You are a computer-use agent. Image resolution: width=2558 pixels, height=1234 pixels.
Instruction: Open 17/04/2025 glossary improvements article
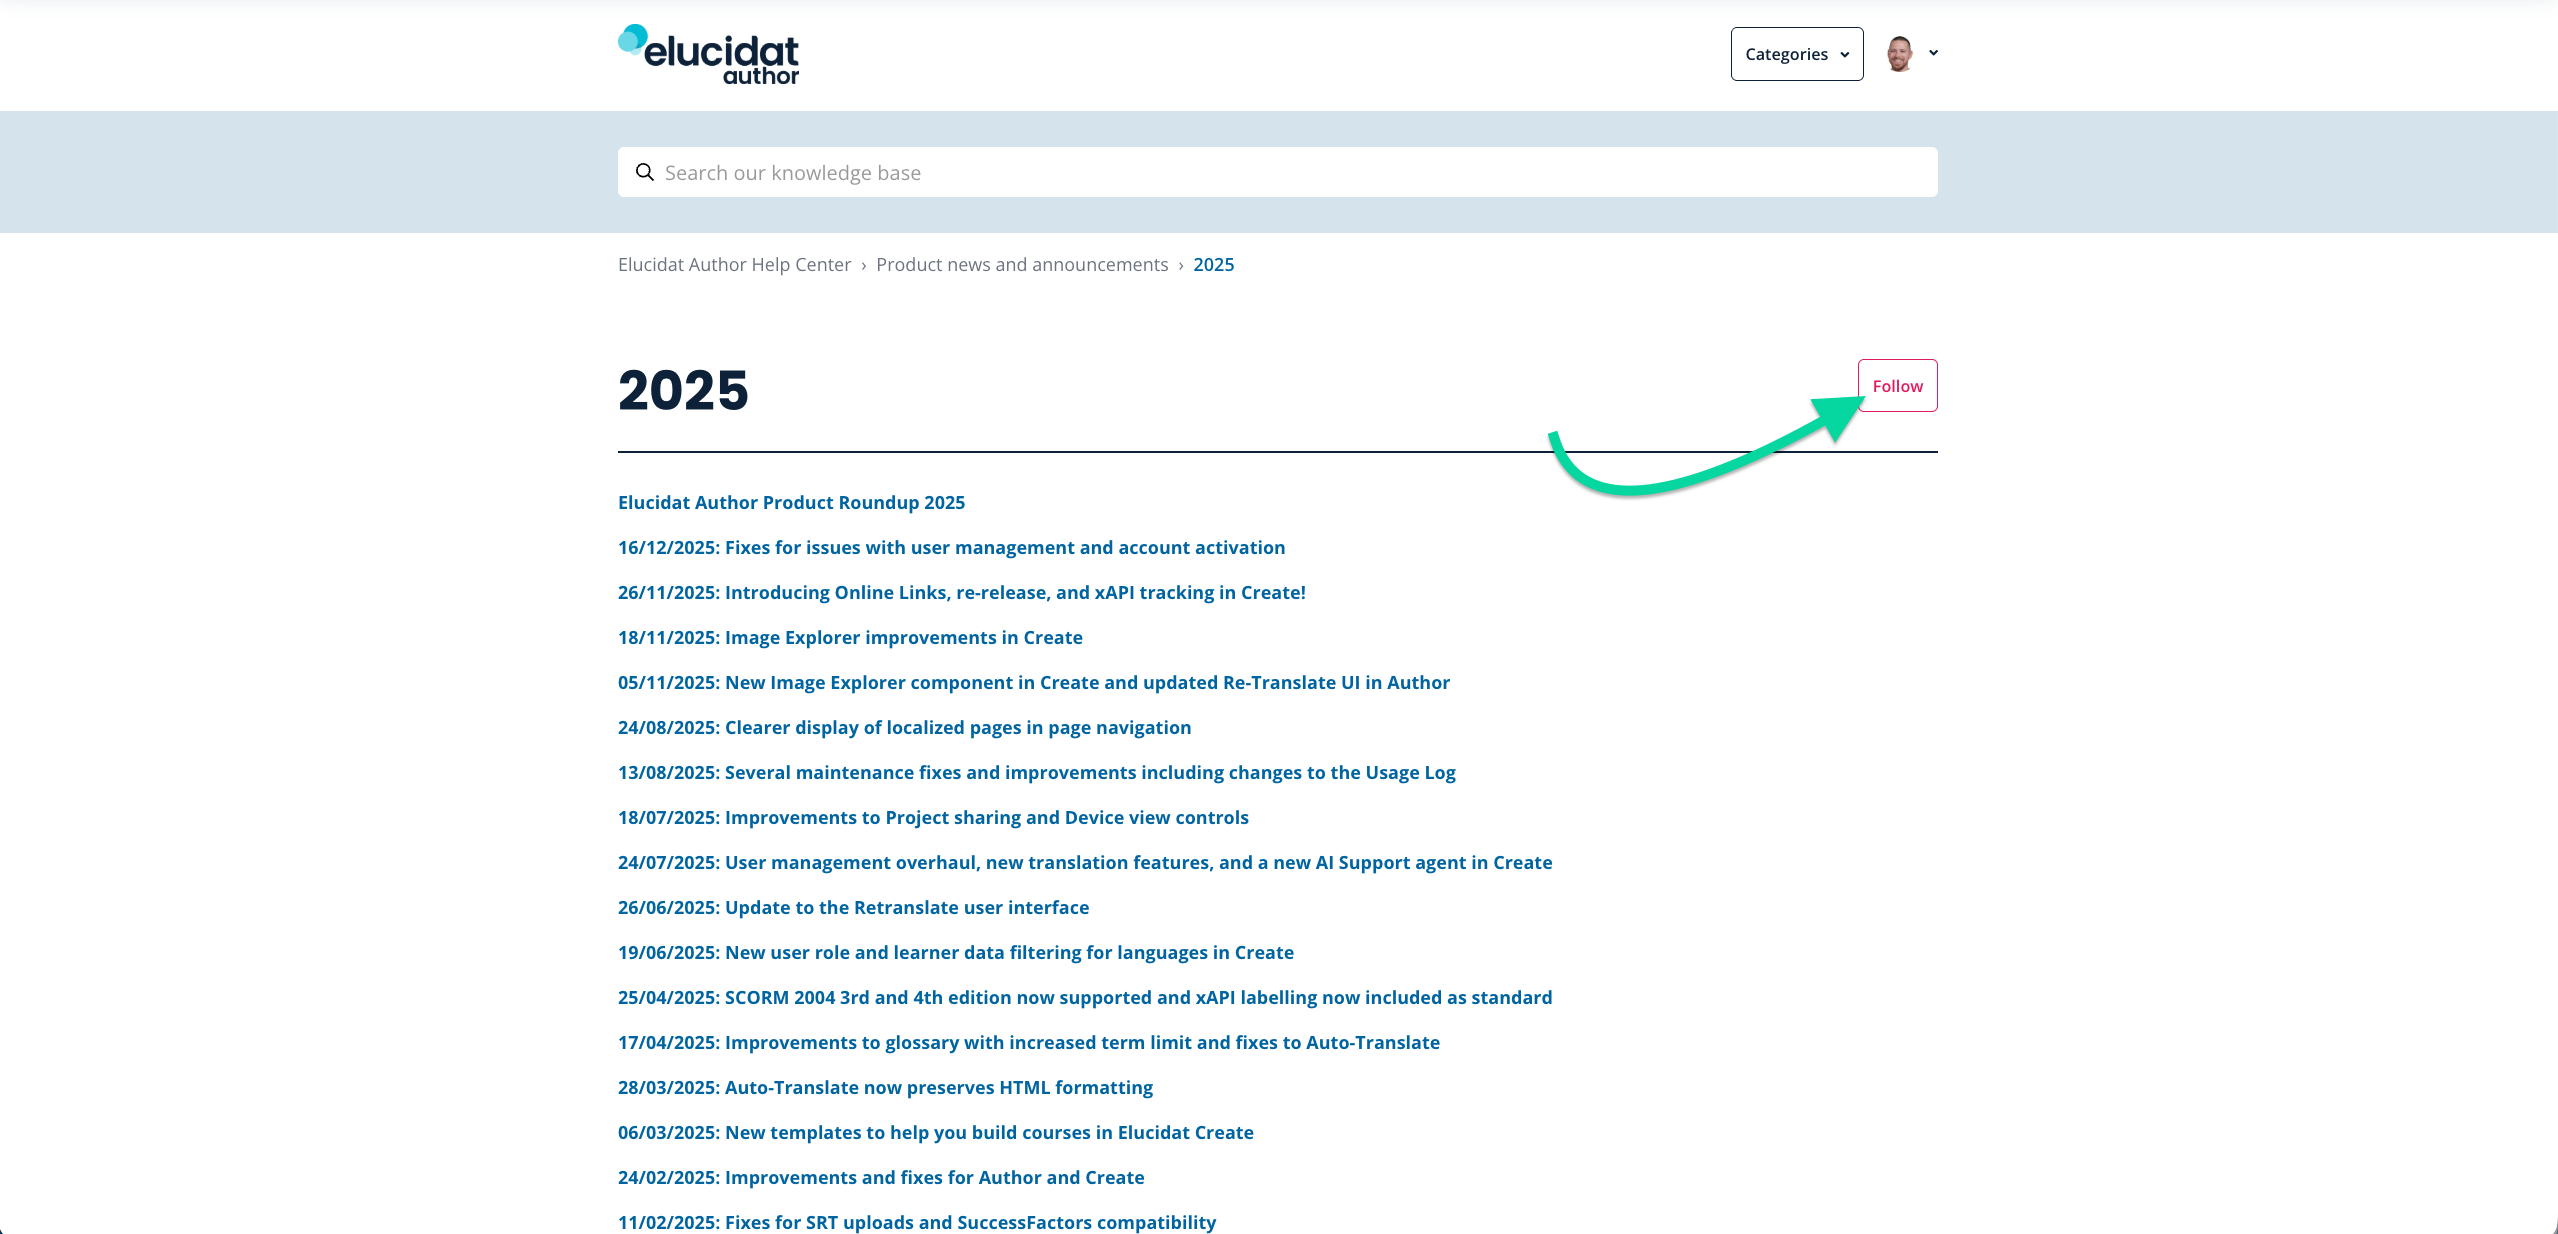click(1029, 1042)
